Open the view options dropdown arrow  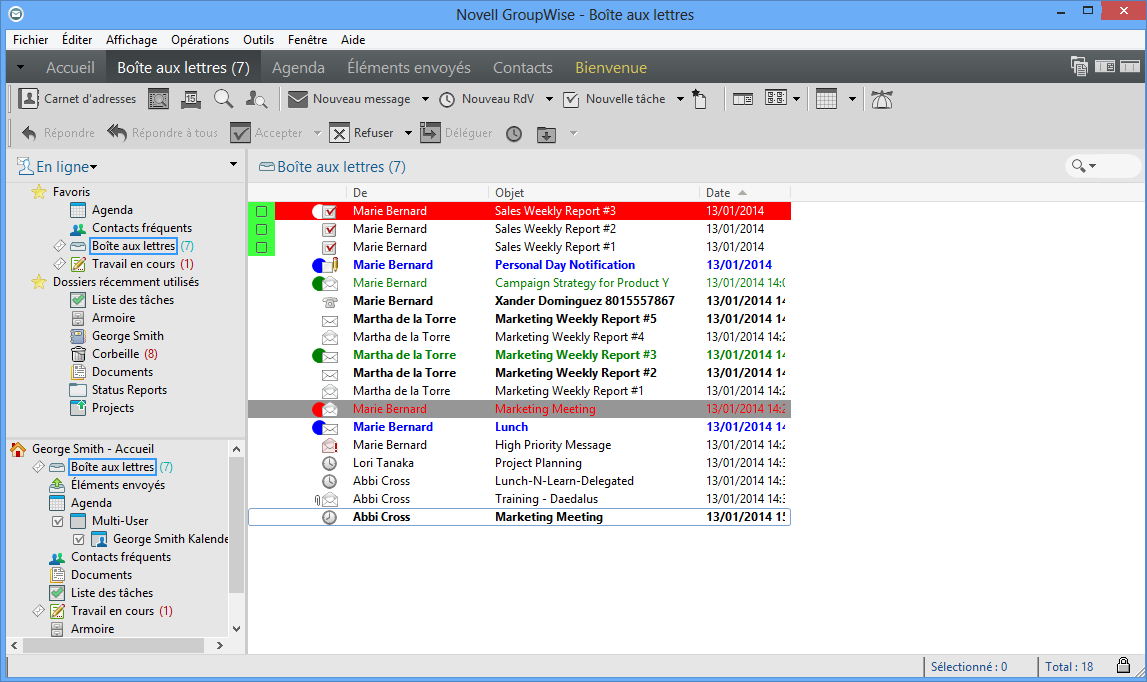[797, 100]
